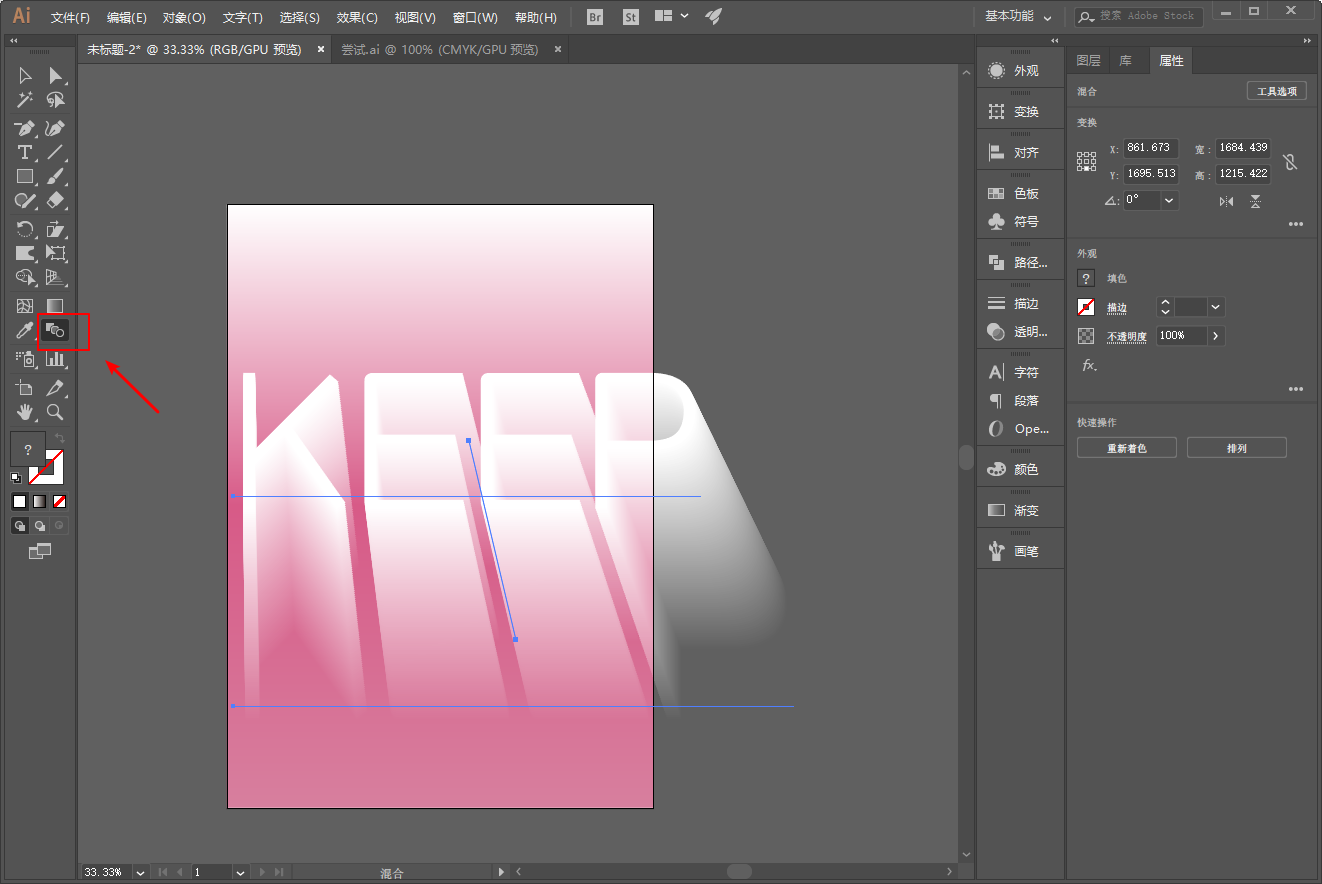Open the 对象(O) menu
Screen dimensions: 1322x884
[184, 18]
